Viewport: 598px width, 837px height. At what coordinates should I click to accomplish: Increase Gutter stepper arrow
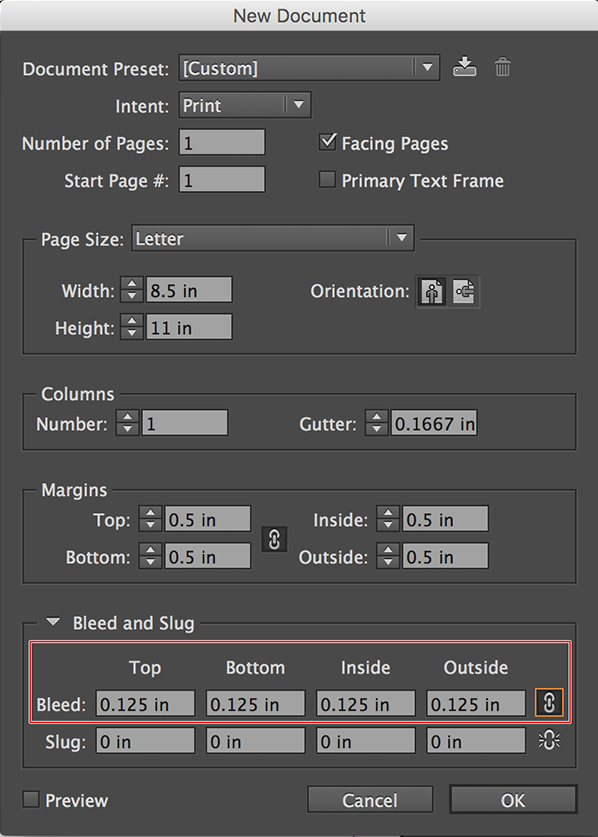pyautogui.click(x=376, y=417)
